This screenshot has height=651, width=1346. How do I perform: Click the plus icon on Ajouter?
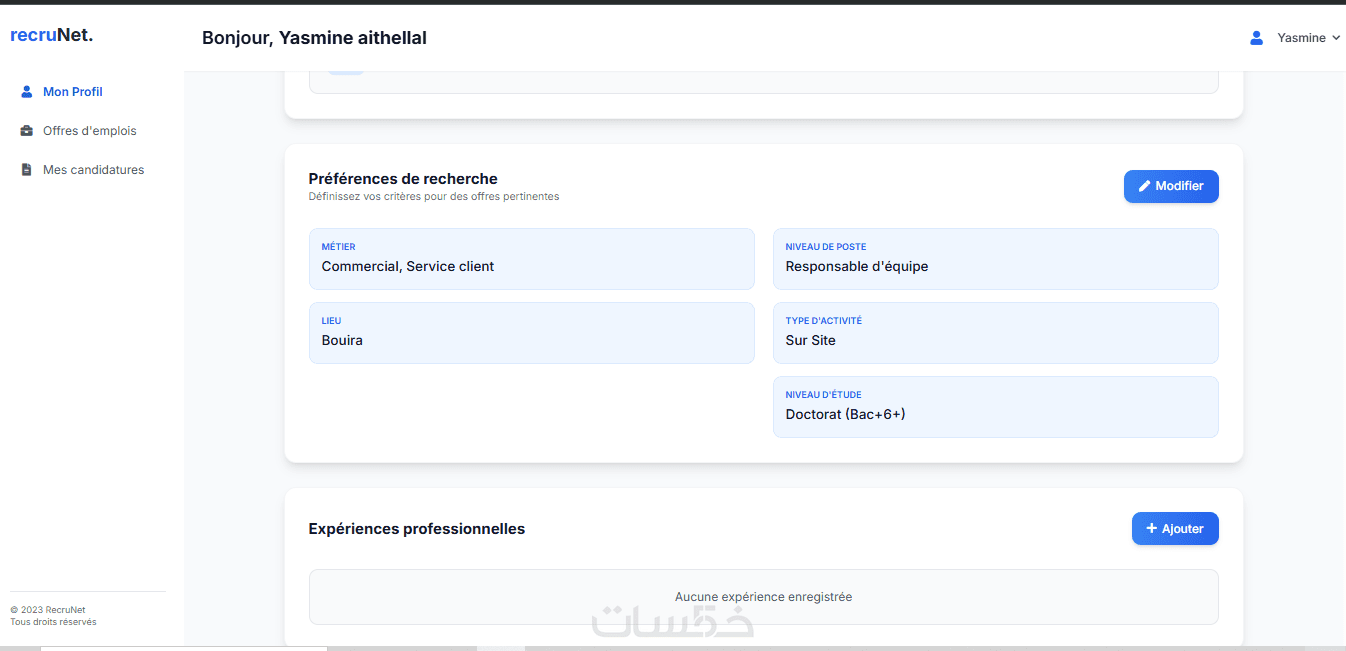click(x=1152, y=529)
